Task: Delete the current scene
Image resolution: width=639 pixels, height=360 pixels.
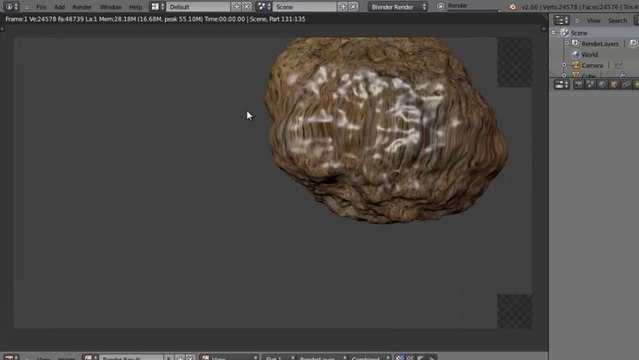Action: pos(353,7)
